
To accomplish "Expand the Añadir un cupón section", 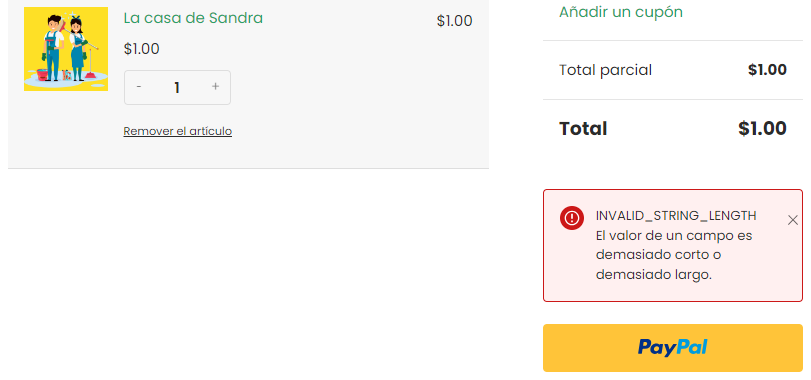I will (x=621, y=12).
